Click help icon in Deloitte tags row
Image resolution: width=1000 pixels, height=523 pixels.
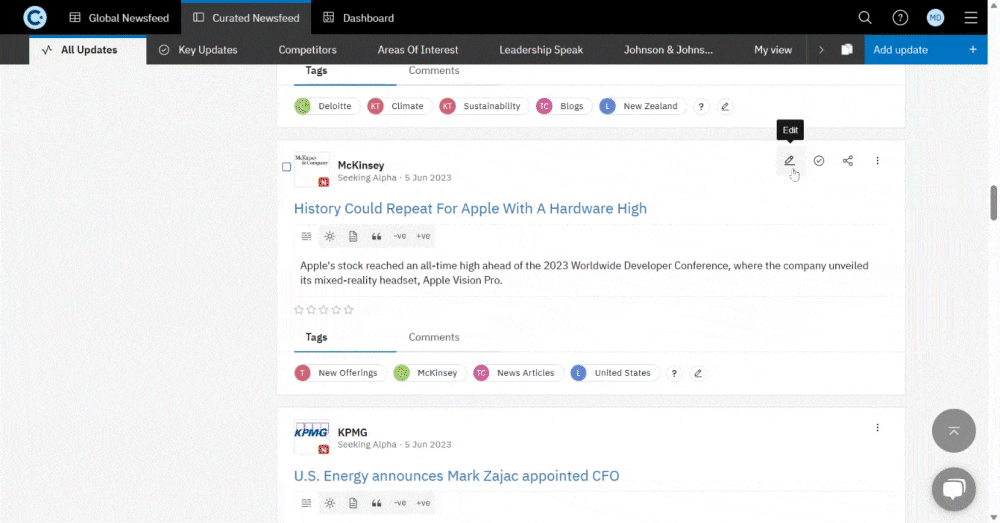(x=701, y=107)
